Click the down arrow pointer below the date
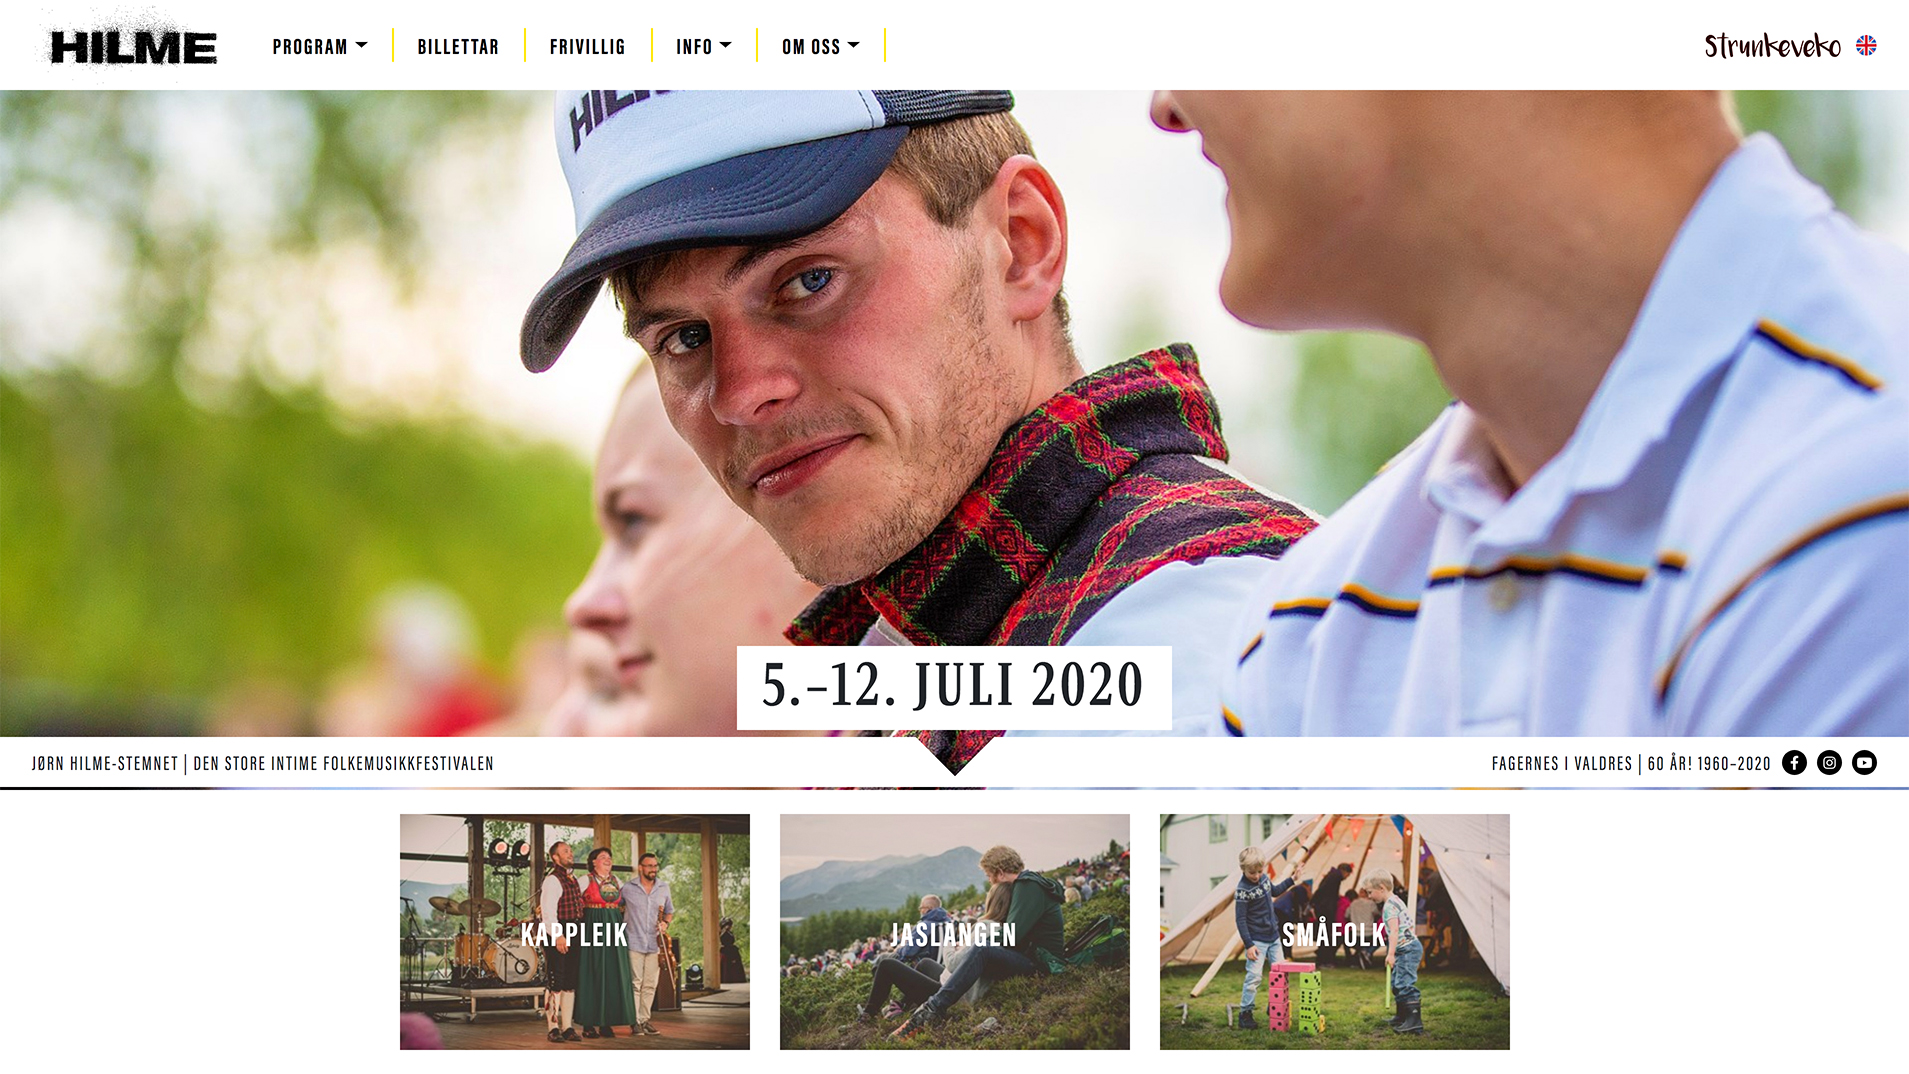 click(954, 756)
